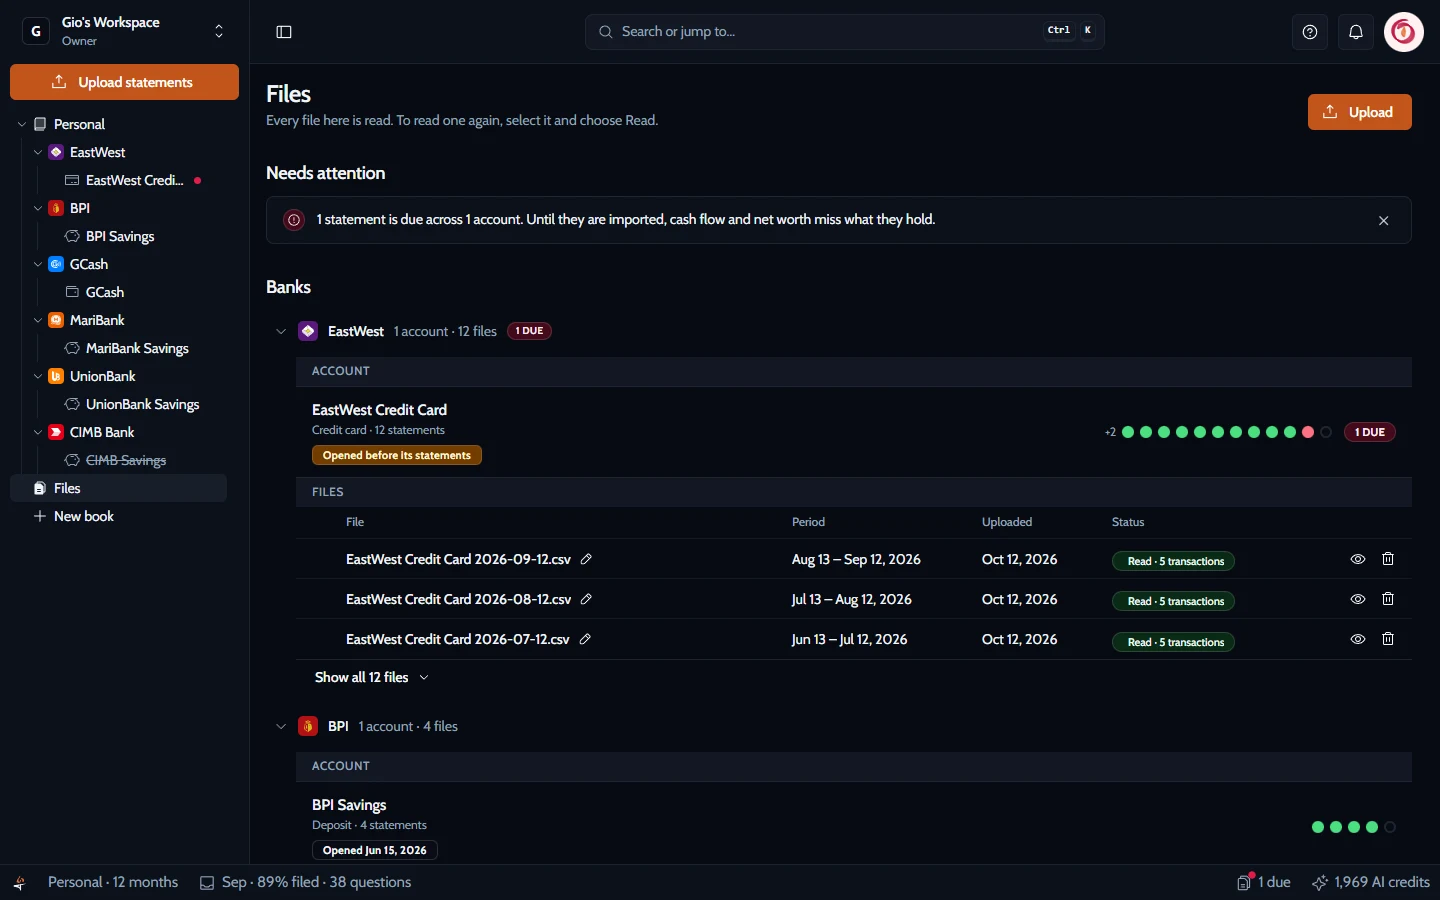
Task: Rename EastWest Credit Card 2026-08-12.csv with pencil
Action: (587, 599)
